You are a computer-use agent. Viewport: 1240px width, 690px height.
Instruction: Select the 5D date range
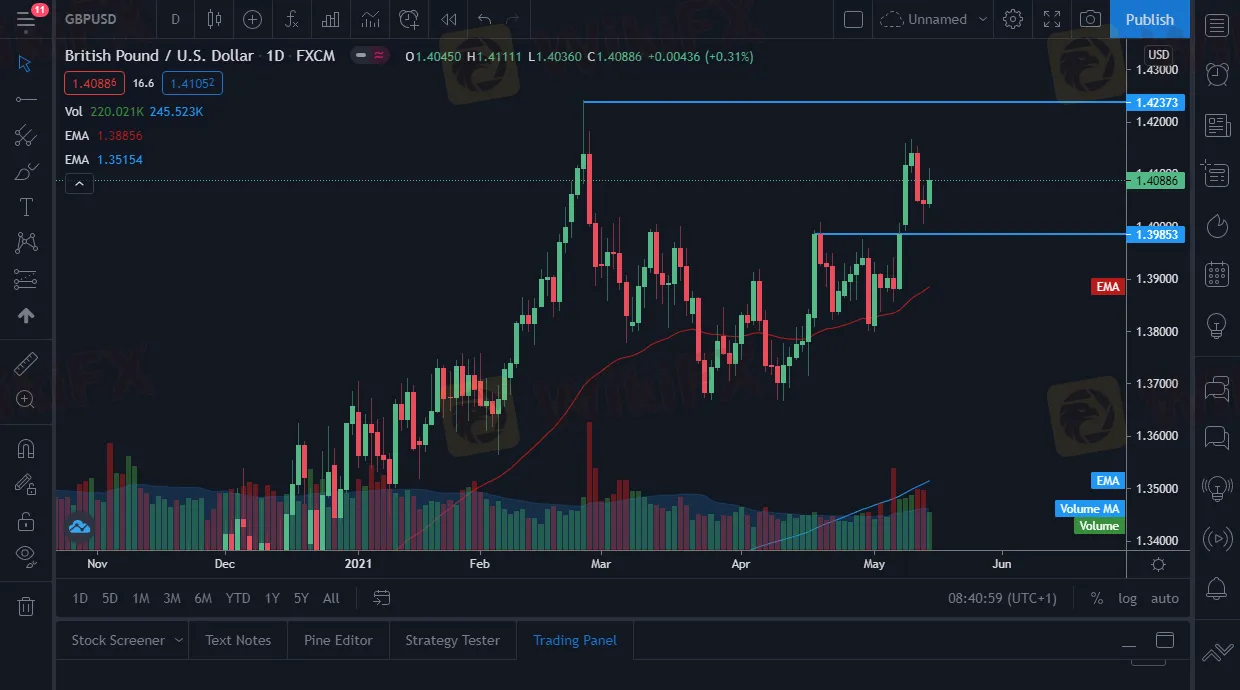tap(110, 598)
